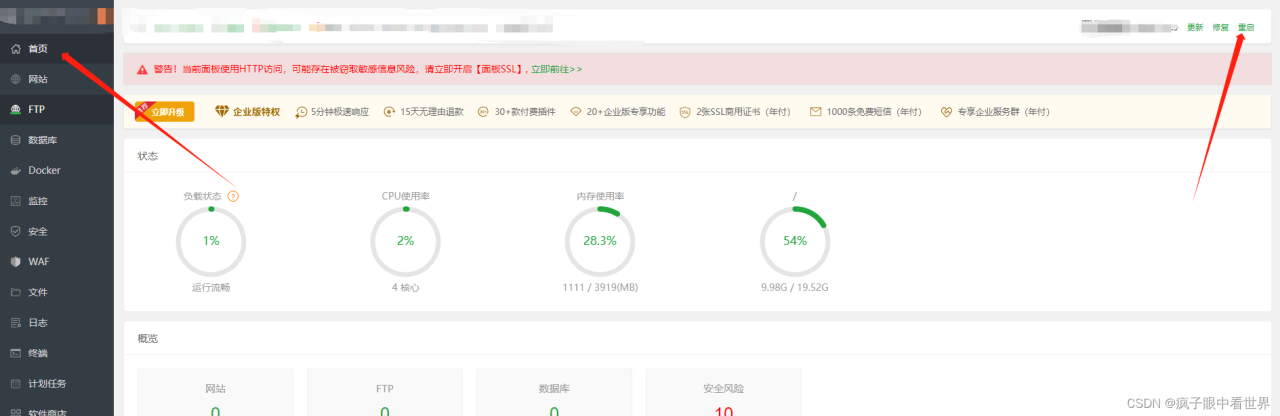
Task: Click the 安全 shield icon in sidebar
Action: pyautogui.click(x=15, y=231)
